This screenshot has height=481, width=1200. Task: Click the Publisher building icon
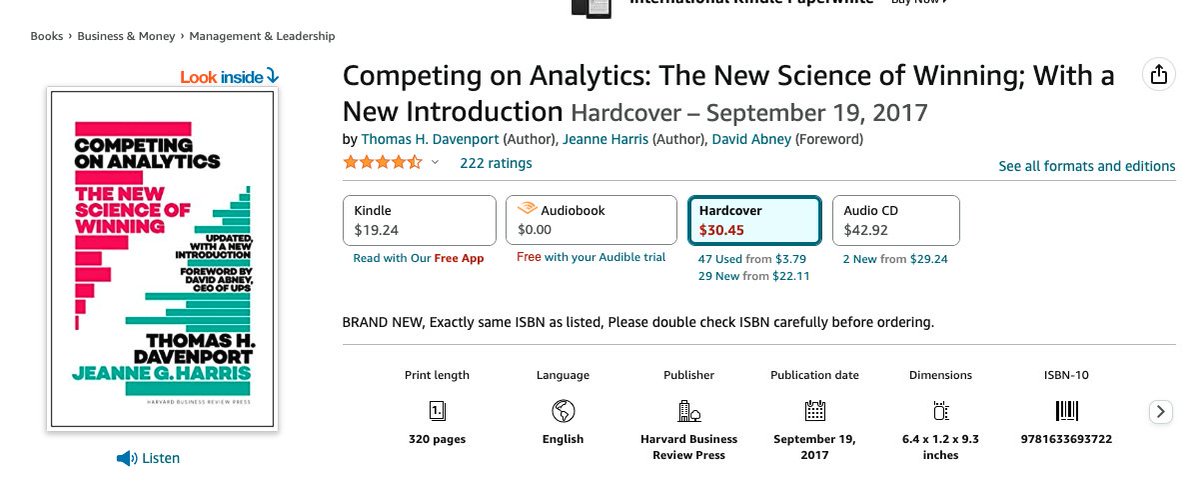(x=689, y=410)
